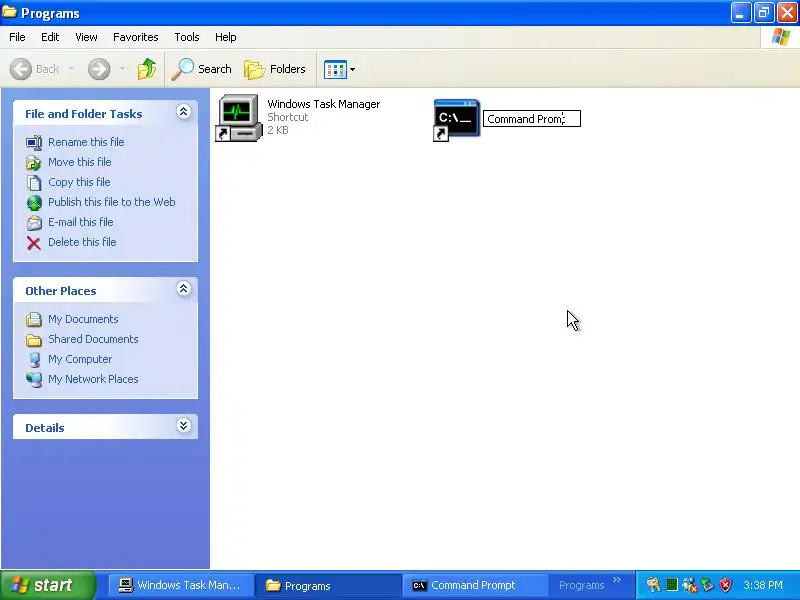
Task: Expand the Details panel
Action: pos(184,426)
